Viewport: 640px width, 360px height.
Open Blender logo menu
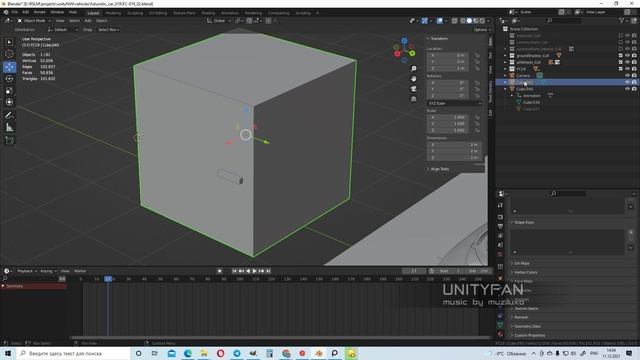[6, 12]
